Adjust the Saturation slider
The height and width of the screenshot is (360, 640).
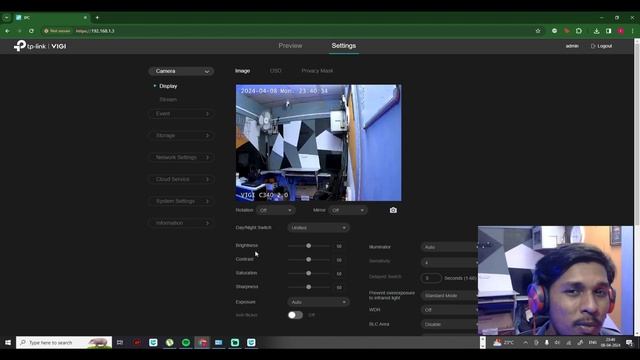coord(309,273)
